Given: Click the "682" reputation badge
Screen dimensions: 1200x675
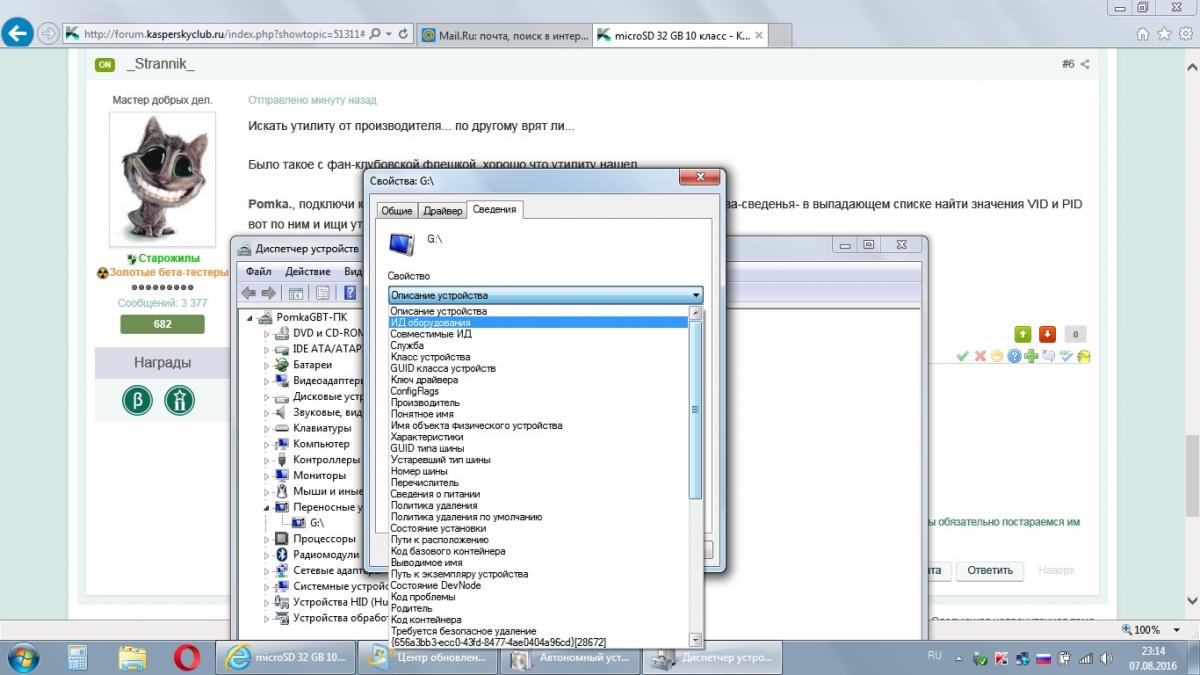Looking at the screenshot, I should pos(162,324).
